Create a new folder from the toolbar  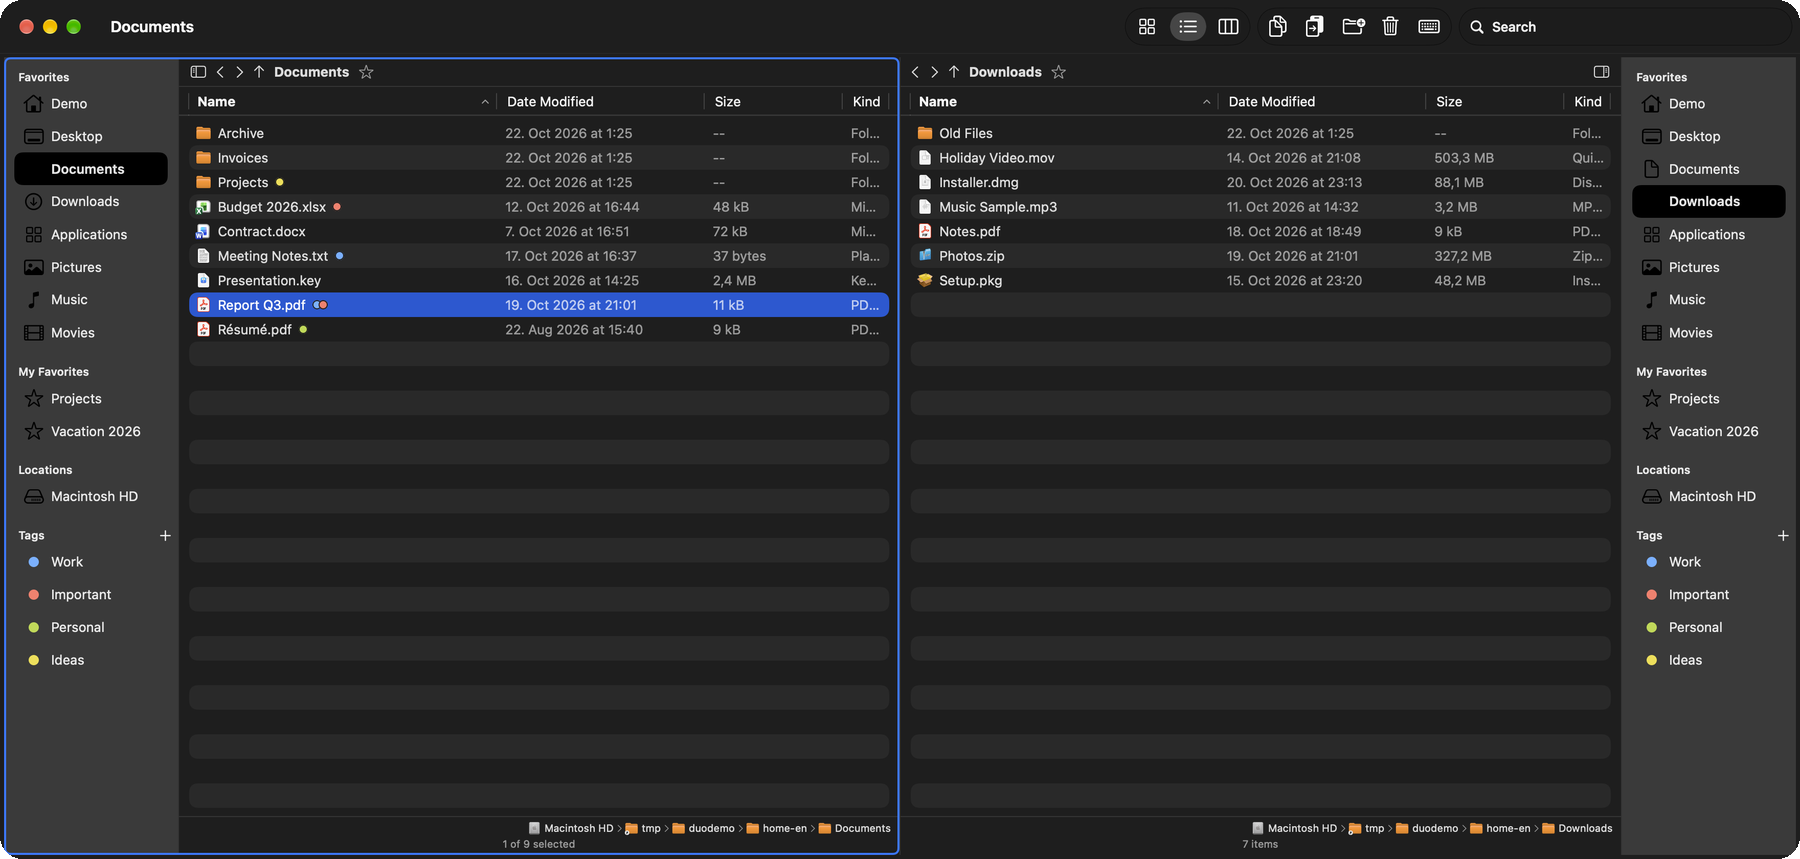click(x=1353, y=27)
